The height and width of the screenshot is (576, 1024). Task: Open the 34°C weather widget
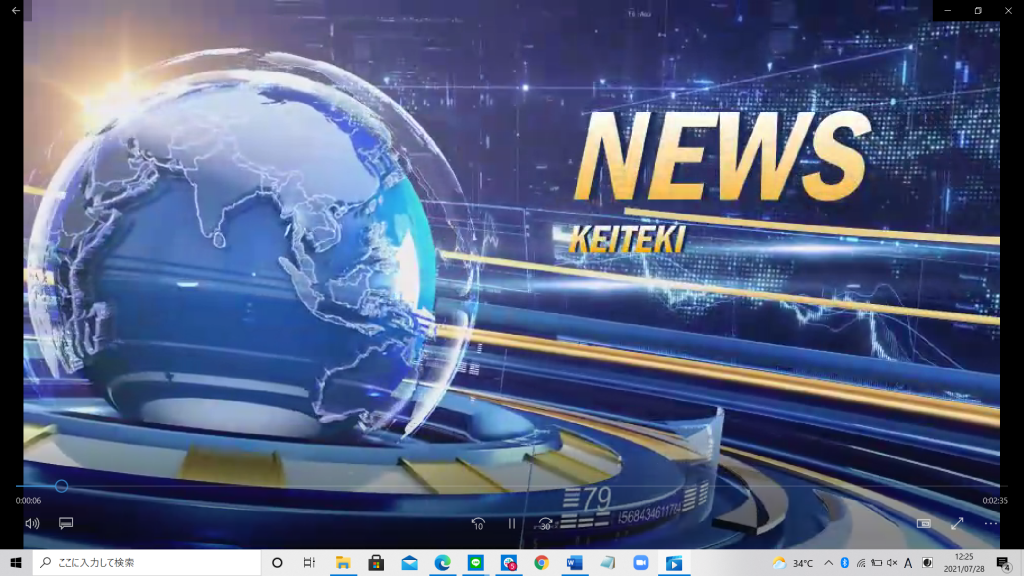click(792, 563)
